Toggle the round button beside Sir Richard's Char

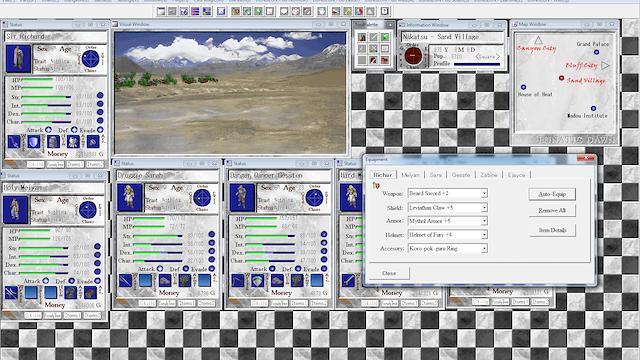coord(100,121)
